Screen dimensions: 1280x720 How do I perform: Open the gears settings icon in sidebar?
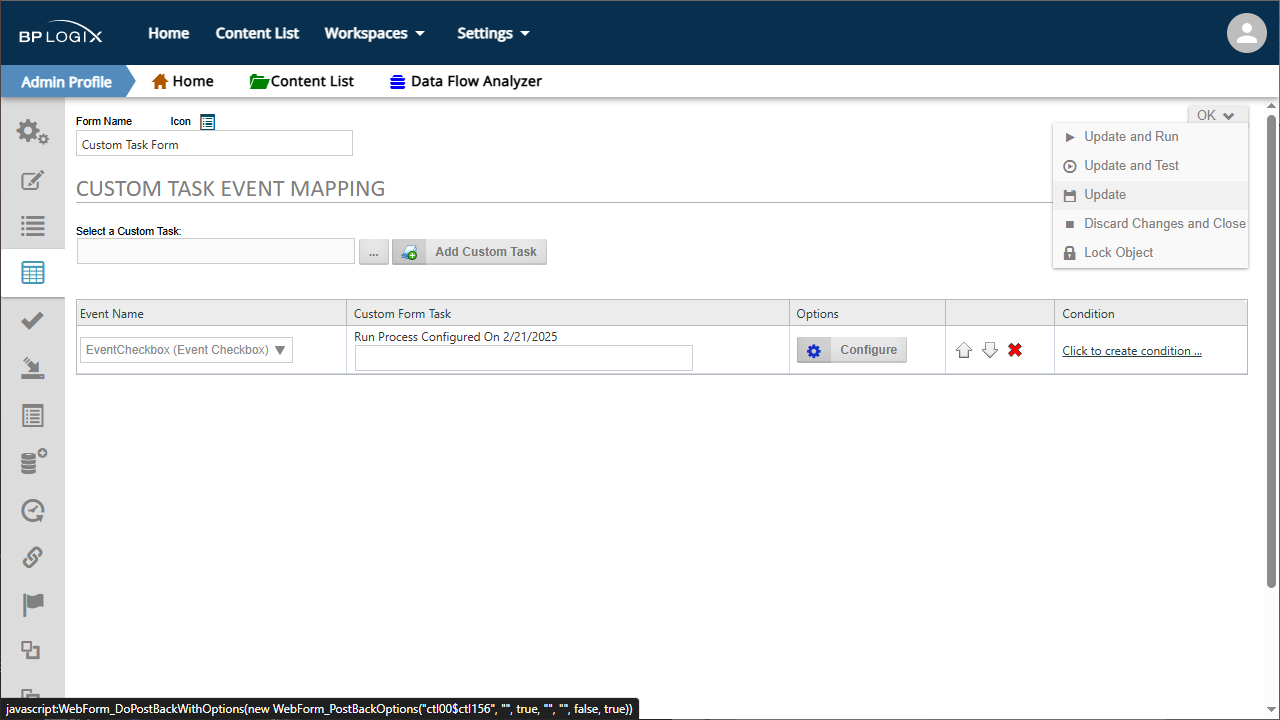click(32, 131)
